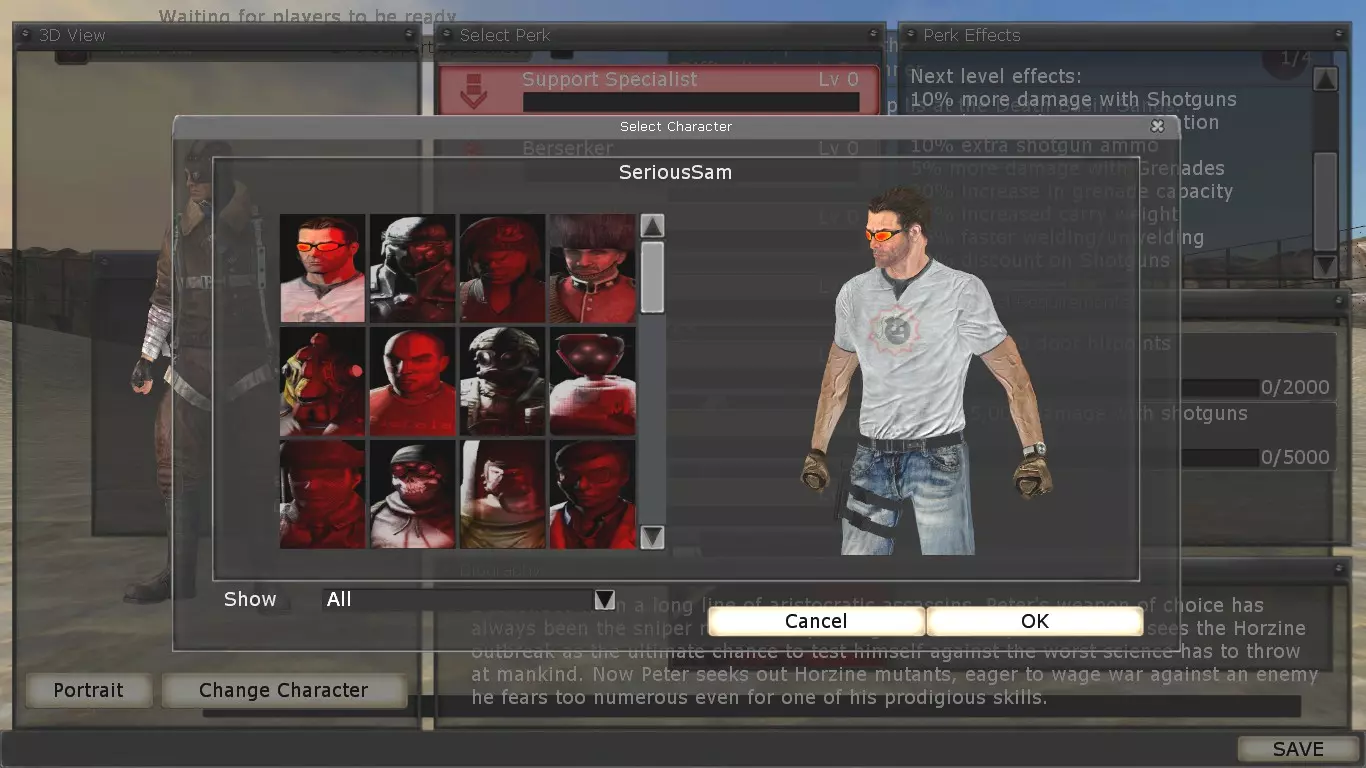Choose the bowl-headed character portrait
Image resolution: width=1366 pixels, height=768 pixels.
pos(592,381)
